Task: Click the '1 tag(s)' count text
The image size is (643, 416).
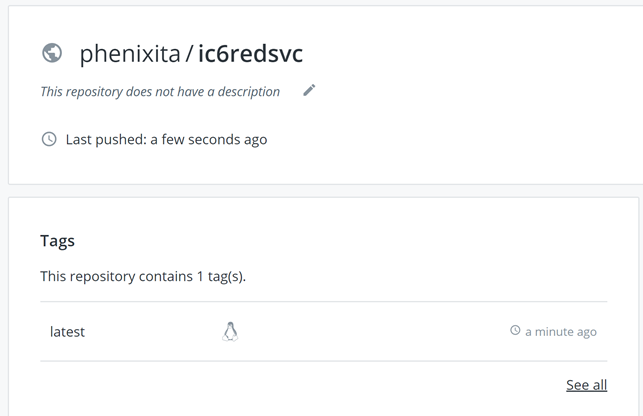Action: pos(221,276)
